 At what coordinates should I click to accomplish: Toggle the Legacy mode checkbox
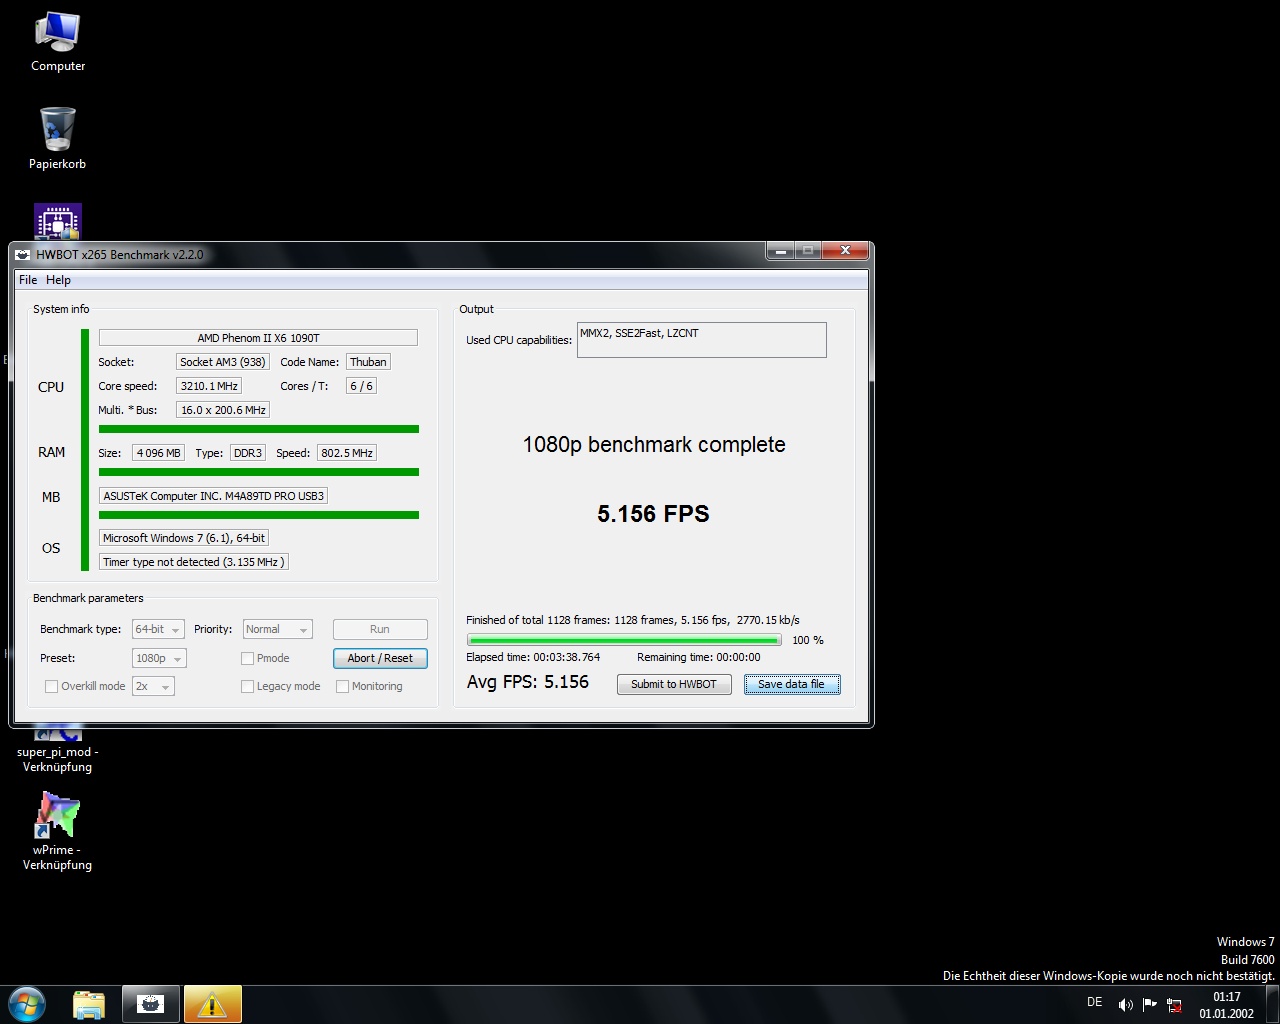tap(247, 686)
